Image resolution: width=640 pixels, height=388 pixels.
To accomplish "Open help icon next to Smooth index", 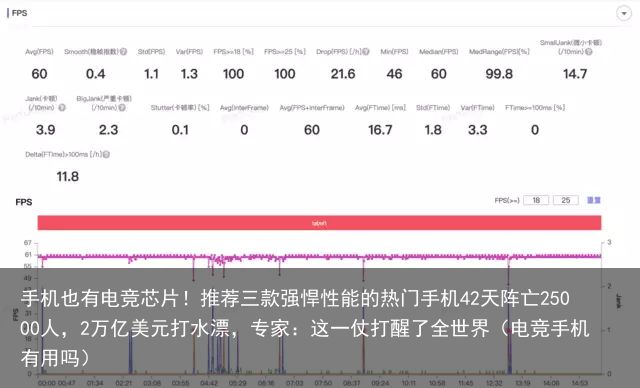I will pos(123,52).
